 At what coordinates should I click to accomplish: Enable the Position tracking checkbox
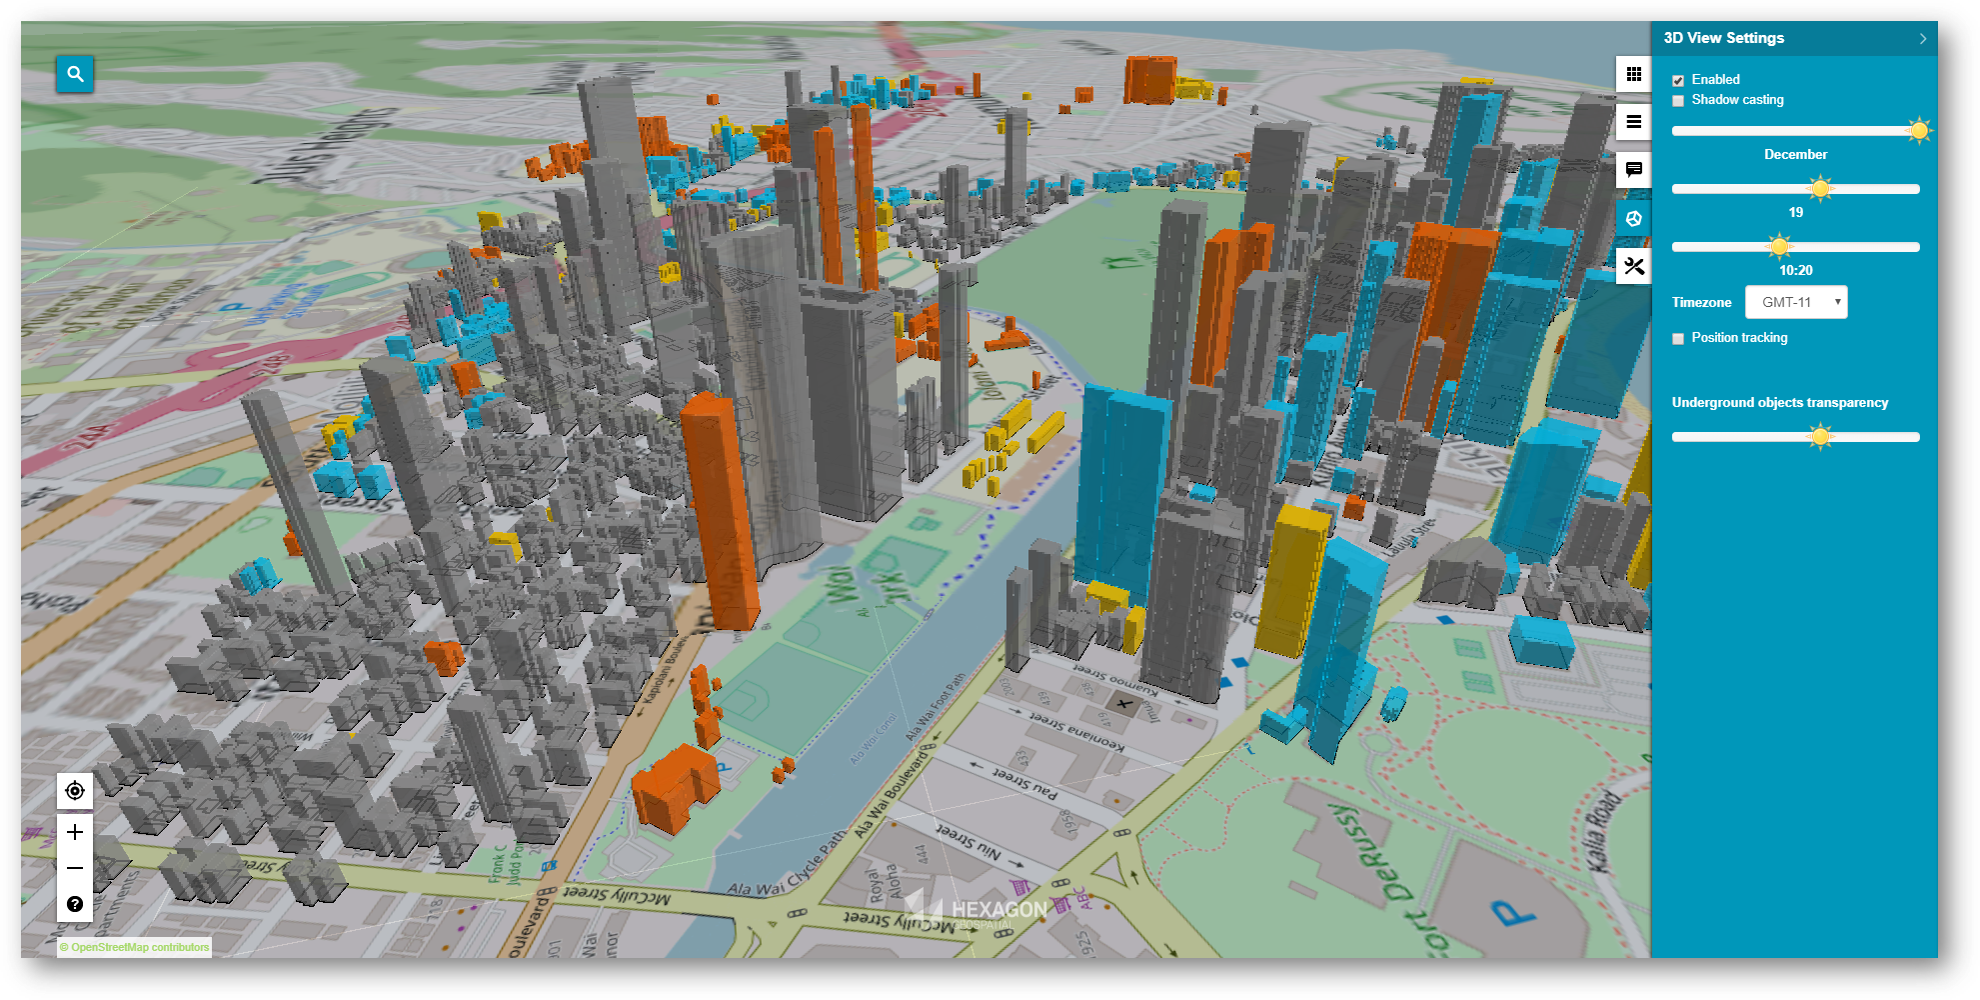[1678, 338]
